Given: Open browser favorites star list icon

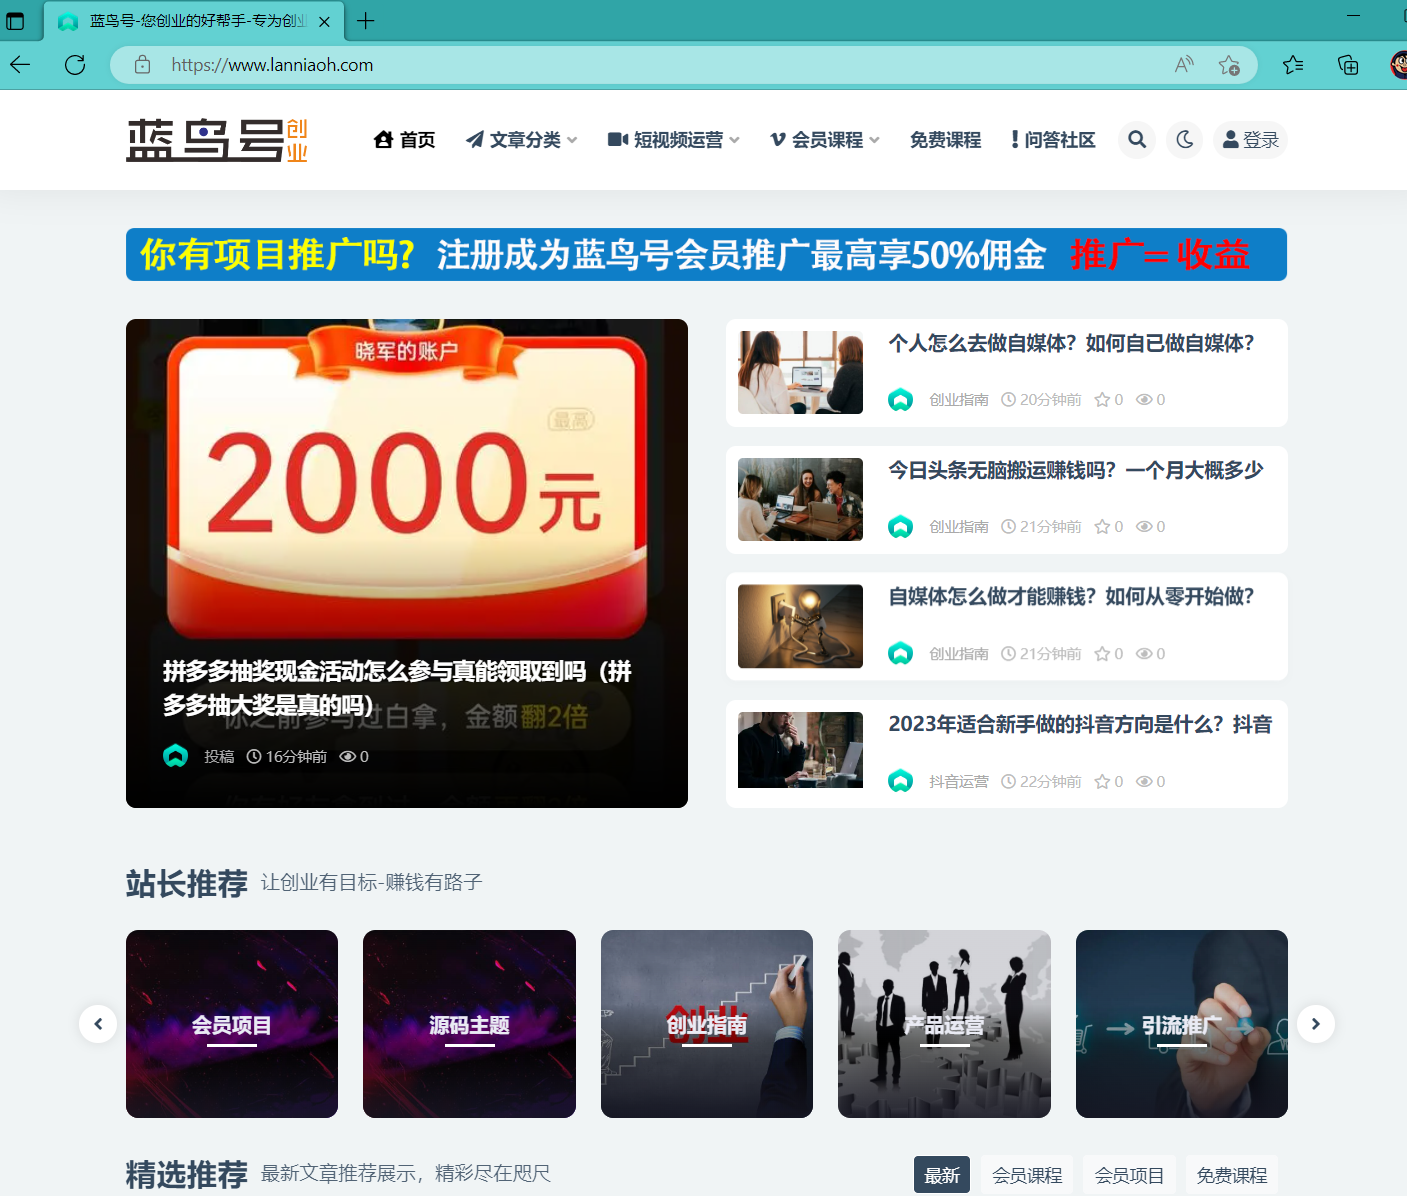Looking at the screenshot, I should [x=1293, y=65].
